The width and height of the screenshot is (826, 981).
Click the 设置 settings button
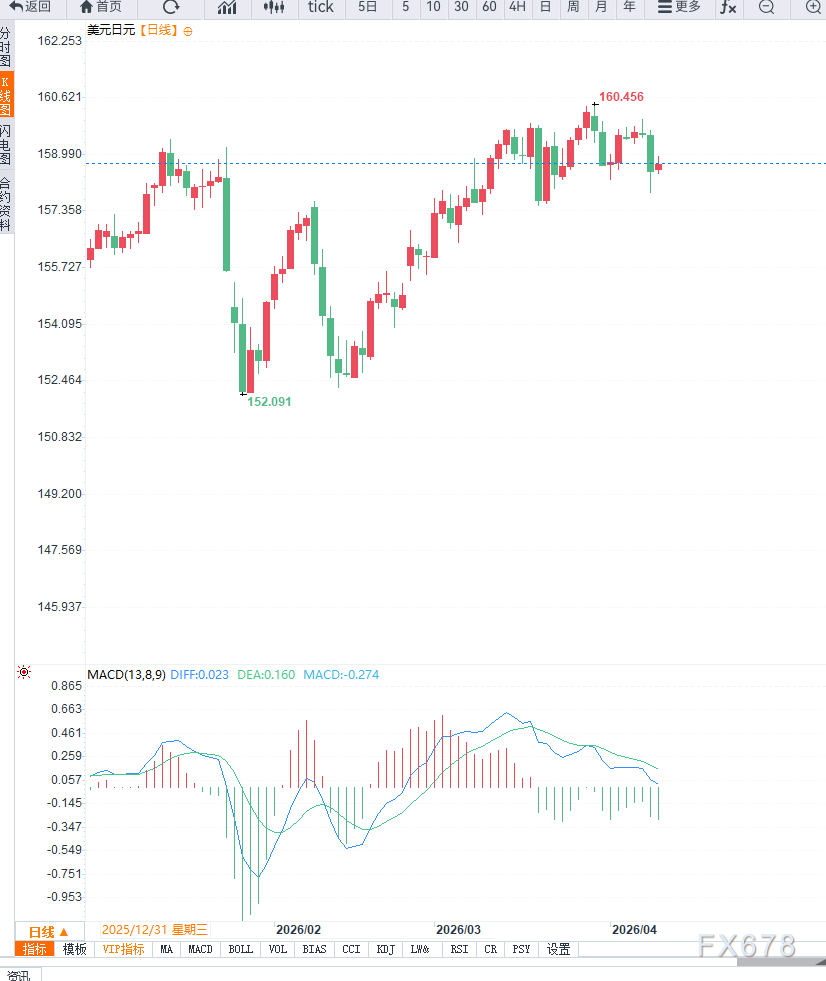pos(558,949)
